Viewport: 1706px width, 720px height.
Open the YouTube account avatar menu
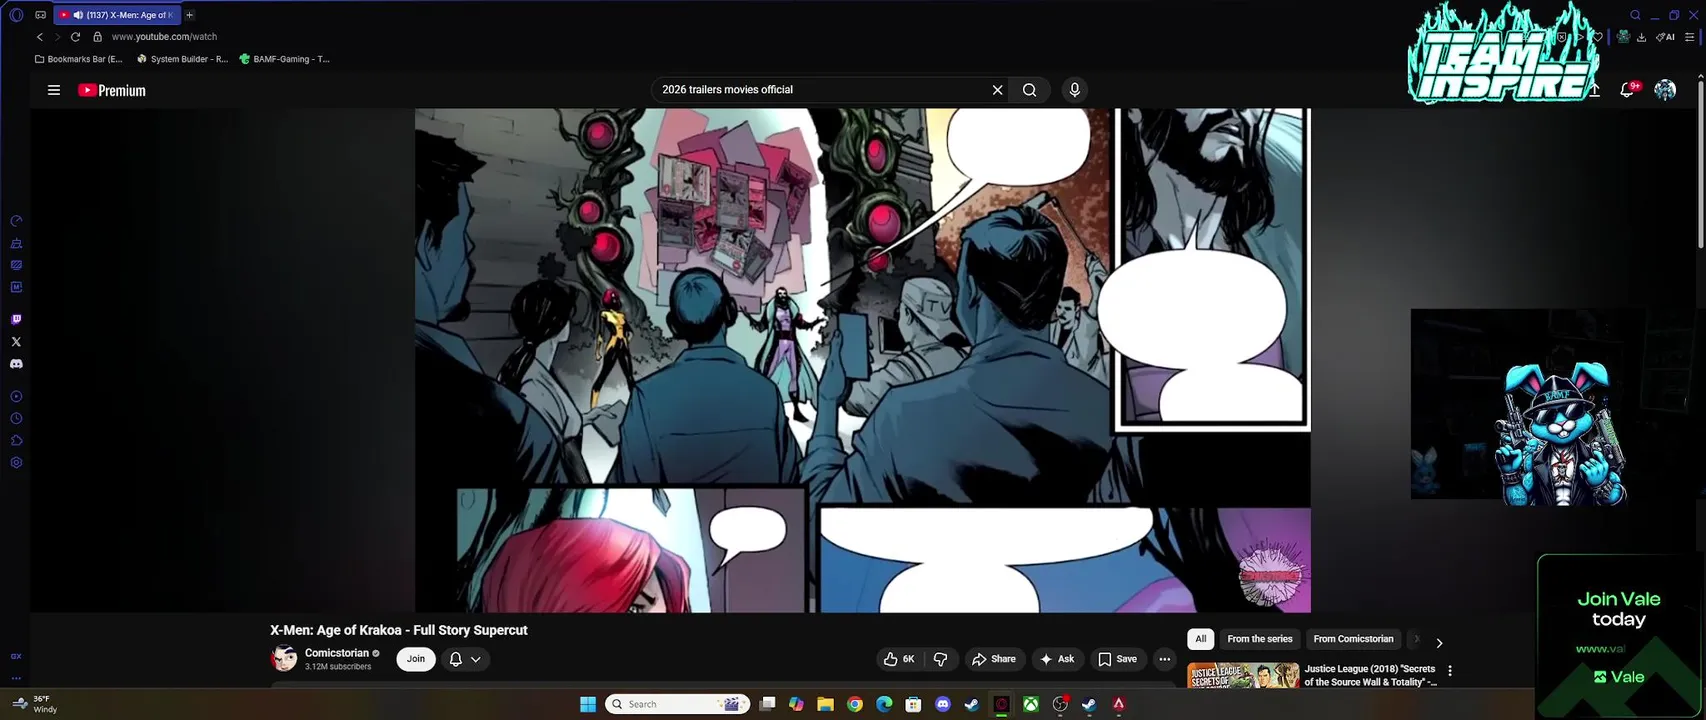1665,90
